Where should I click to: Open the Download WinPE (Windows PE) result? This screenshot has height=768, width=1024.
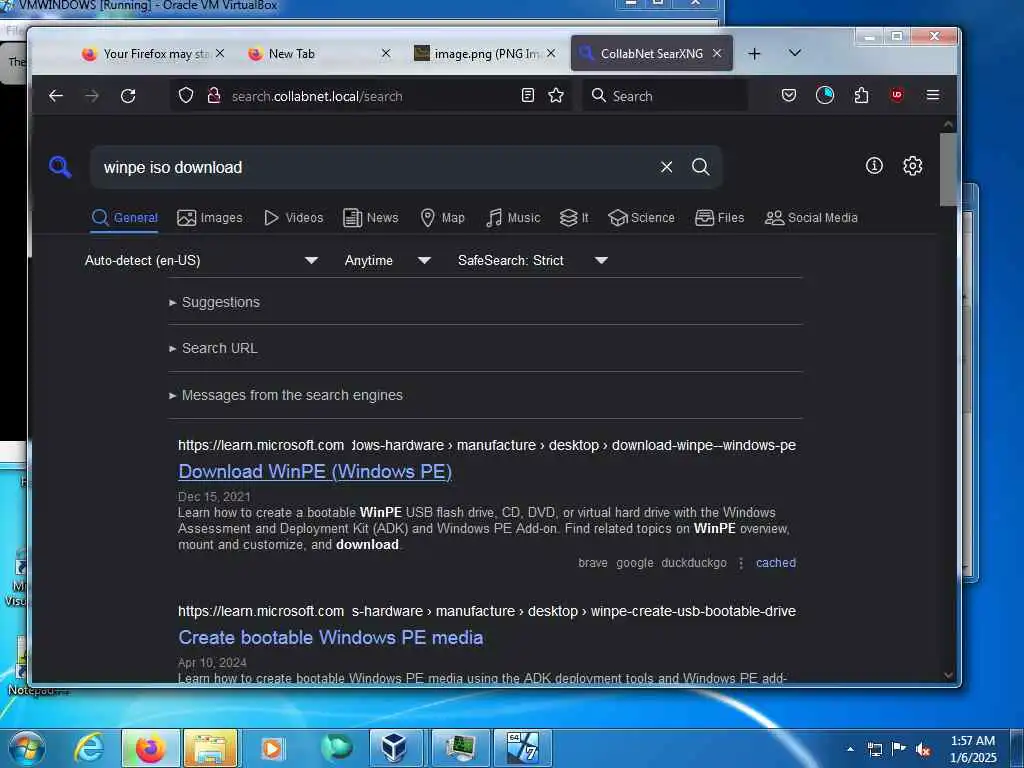tap(315, 472)
